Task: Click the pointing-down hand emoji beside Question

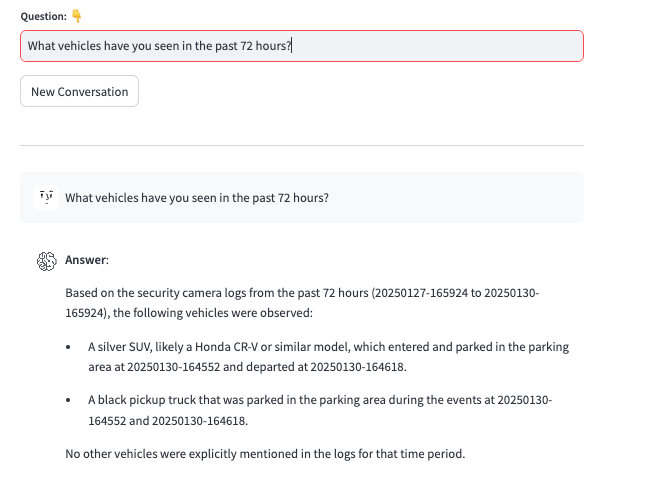Action: coord(76,16)
